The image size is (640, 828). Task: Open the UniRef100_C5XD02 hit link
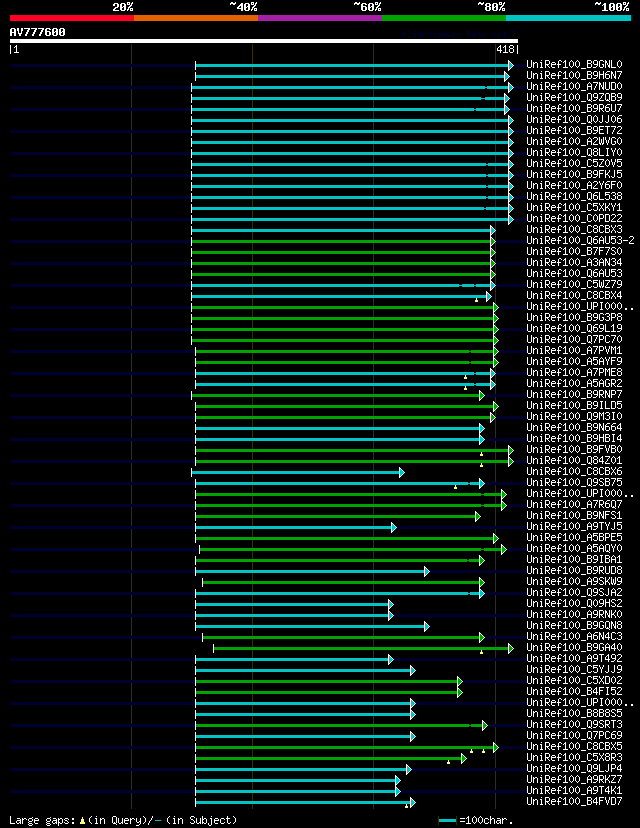tap(574, 681)
